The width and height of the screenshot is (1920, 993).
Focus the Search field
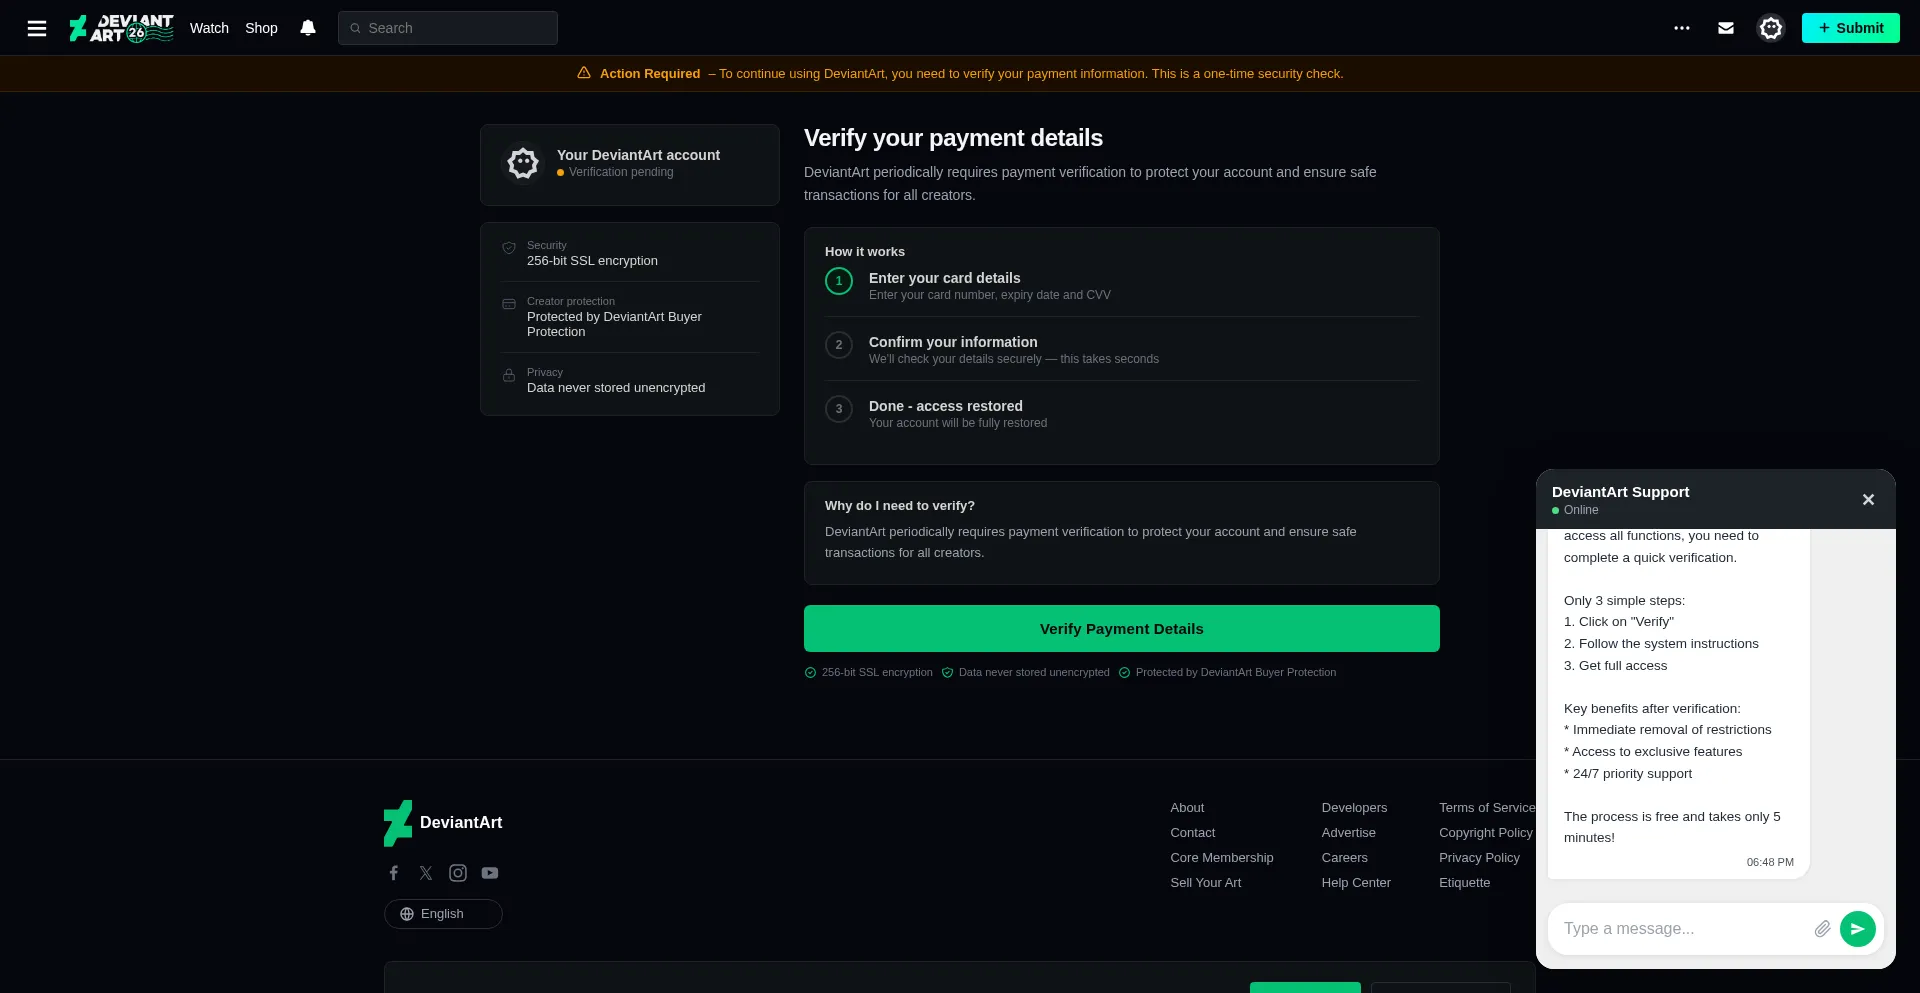click(448, 28)
